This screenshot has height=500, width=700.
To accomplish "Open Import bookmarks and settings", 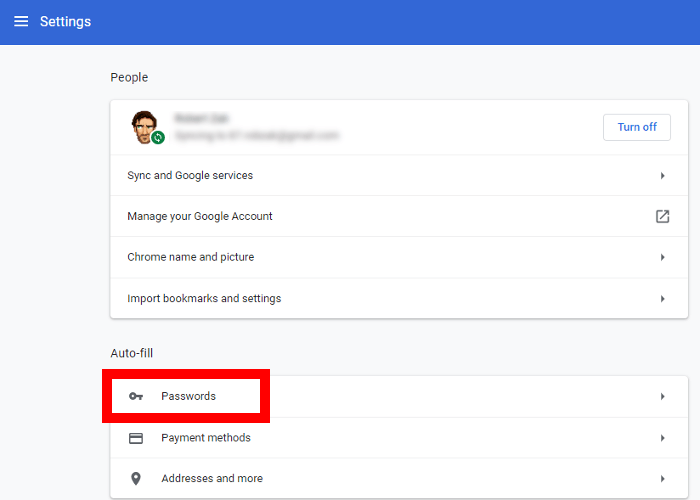I will pyautogui.click(x=399, y=298).
